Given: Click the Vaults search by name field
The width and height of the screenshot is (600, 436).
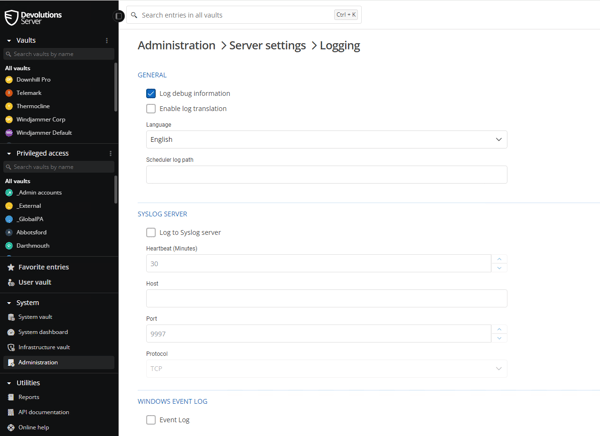Looking at the screenshot, I should 59,54.
